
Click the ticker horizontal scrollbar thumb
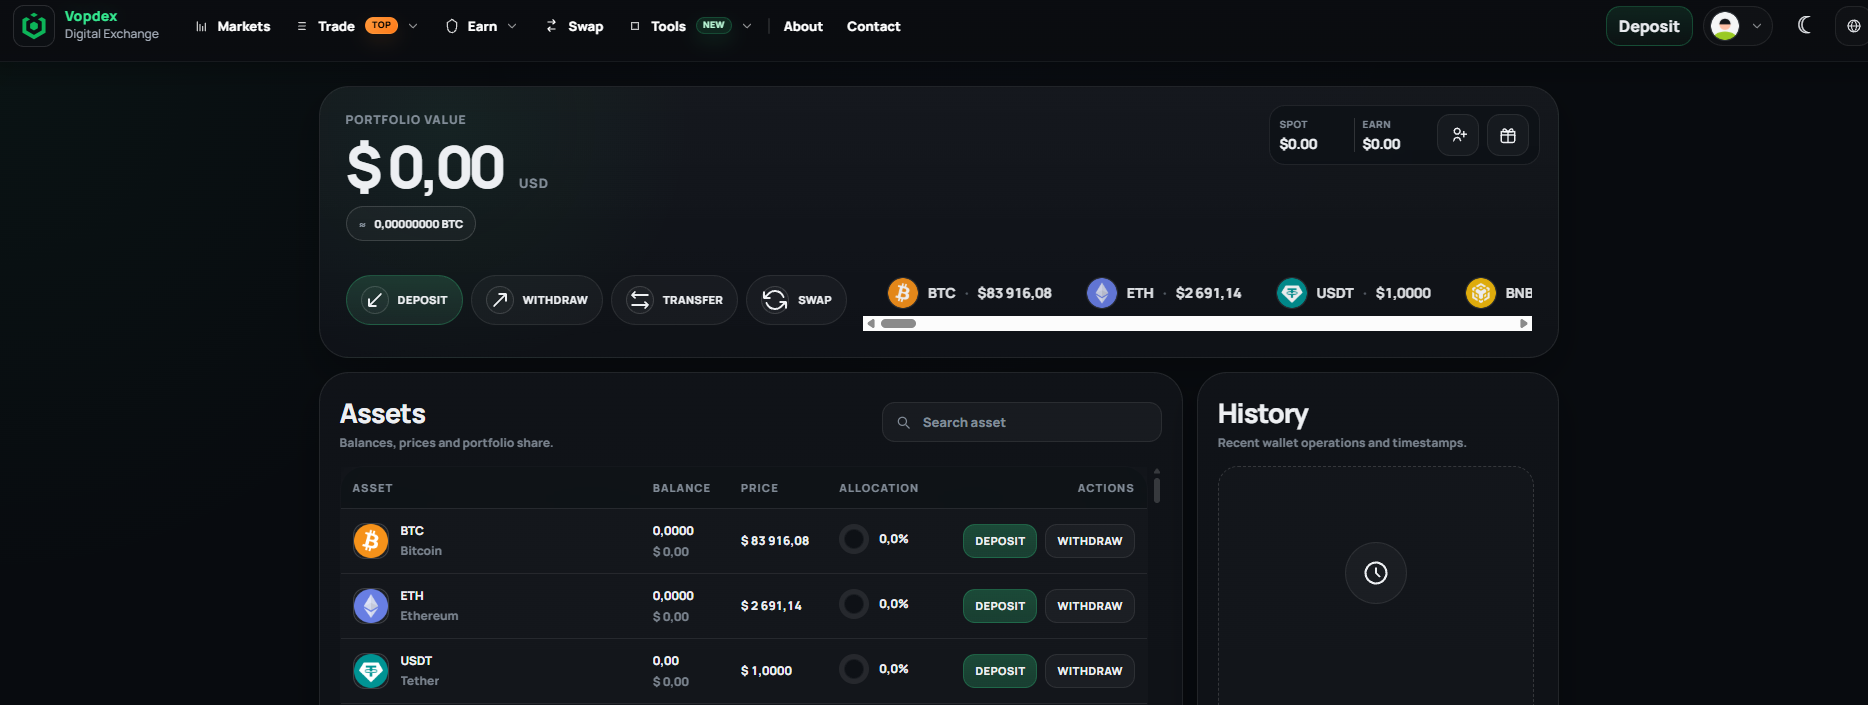pos(898,323)
